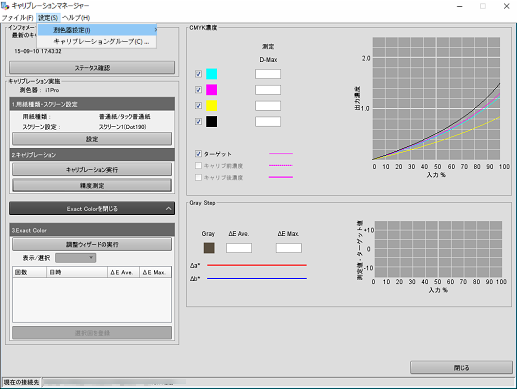Click the Gray color patch
517x389 pixels.
209,248
